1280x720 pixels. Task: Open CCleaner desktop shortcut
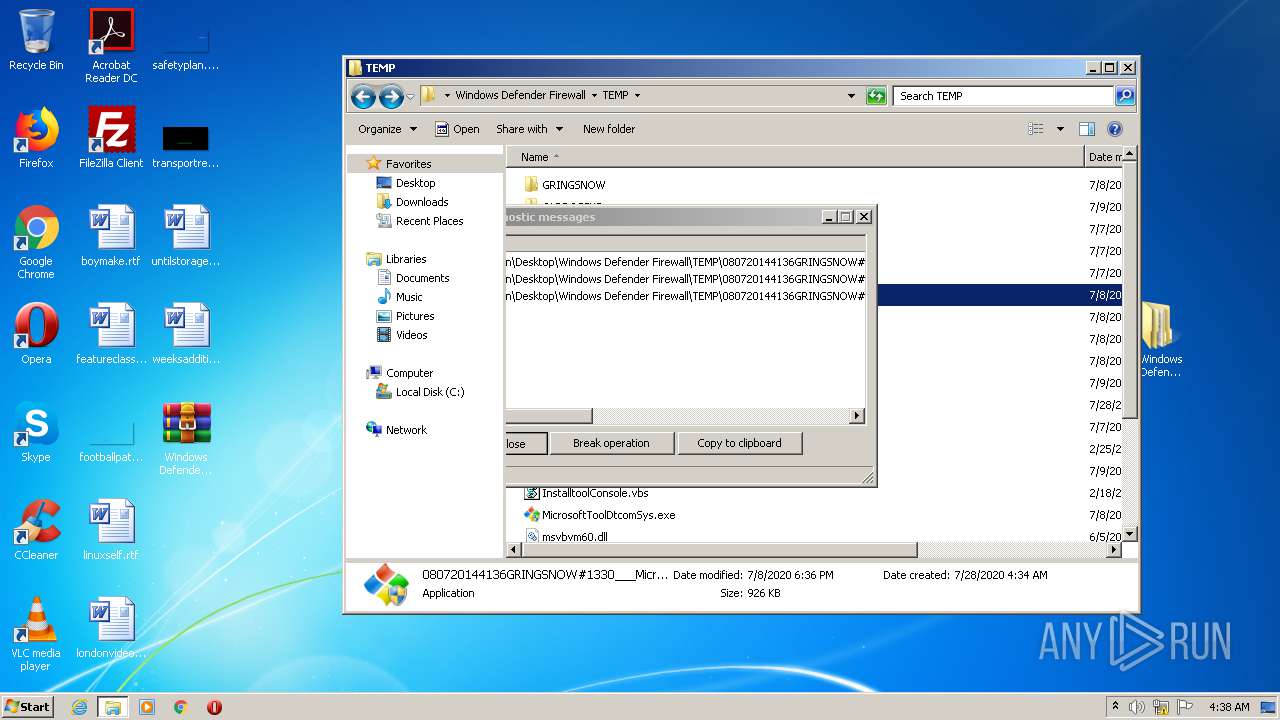click(36, 530)
